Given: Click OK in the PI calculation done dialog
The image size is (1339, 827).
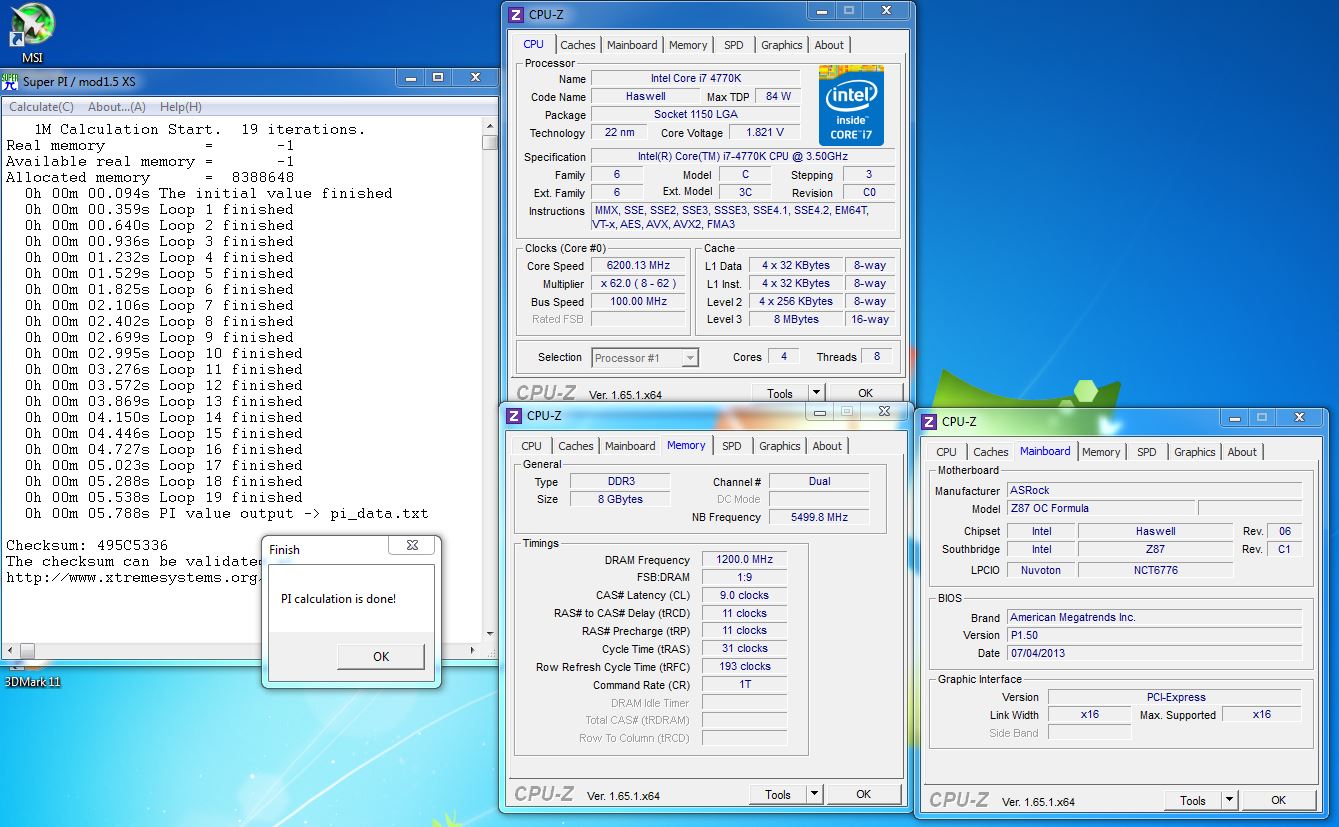Looking at the screenshot, I should click(381, 656).
